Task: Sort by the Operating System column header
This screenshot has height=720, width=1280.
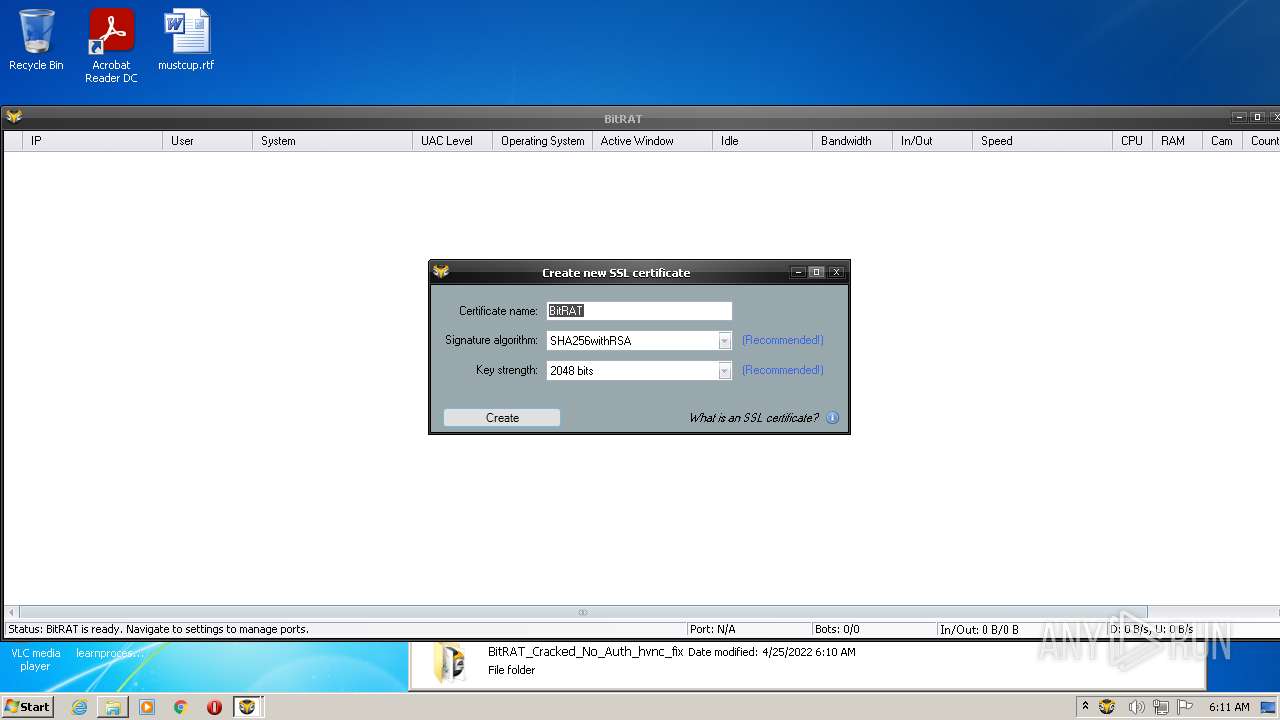Action: 542,141
